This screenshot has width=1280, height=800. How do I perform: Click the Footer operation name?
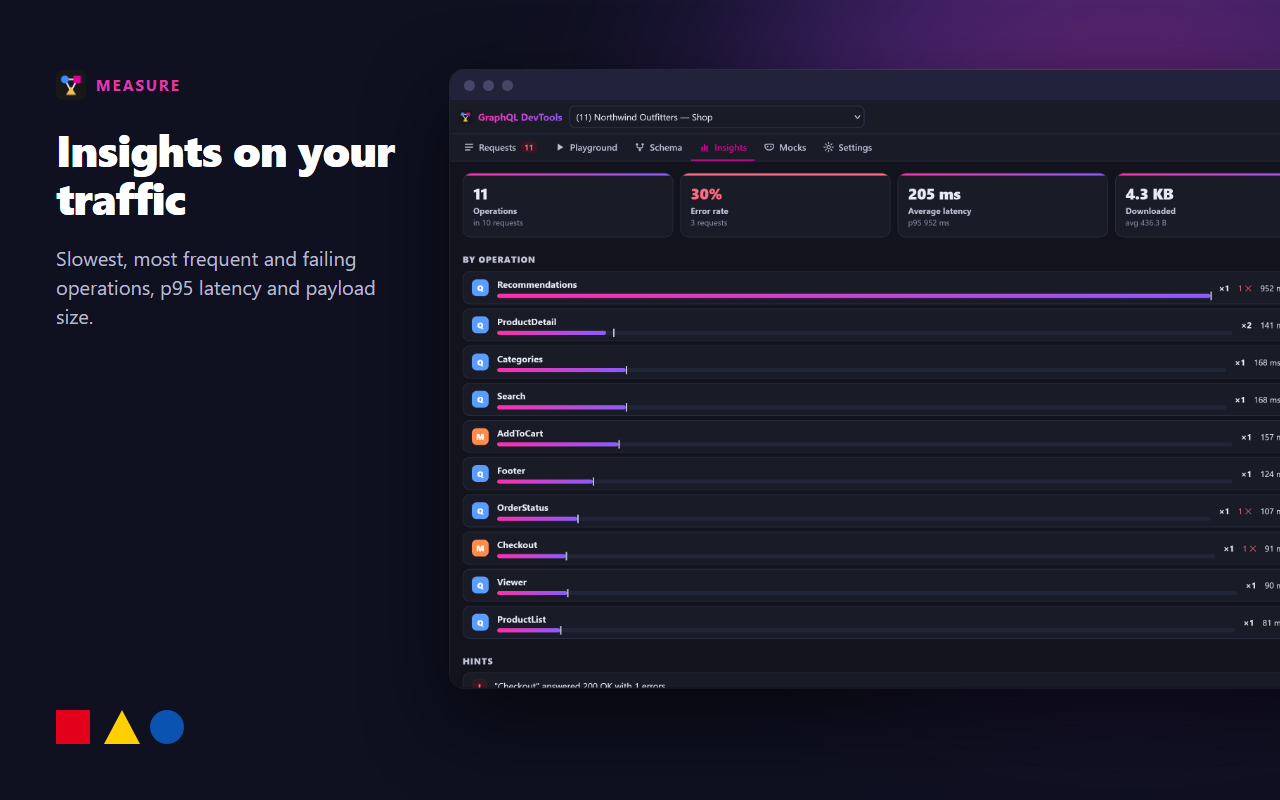(511, 470)
